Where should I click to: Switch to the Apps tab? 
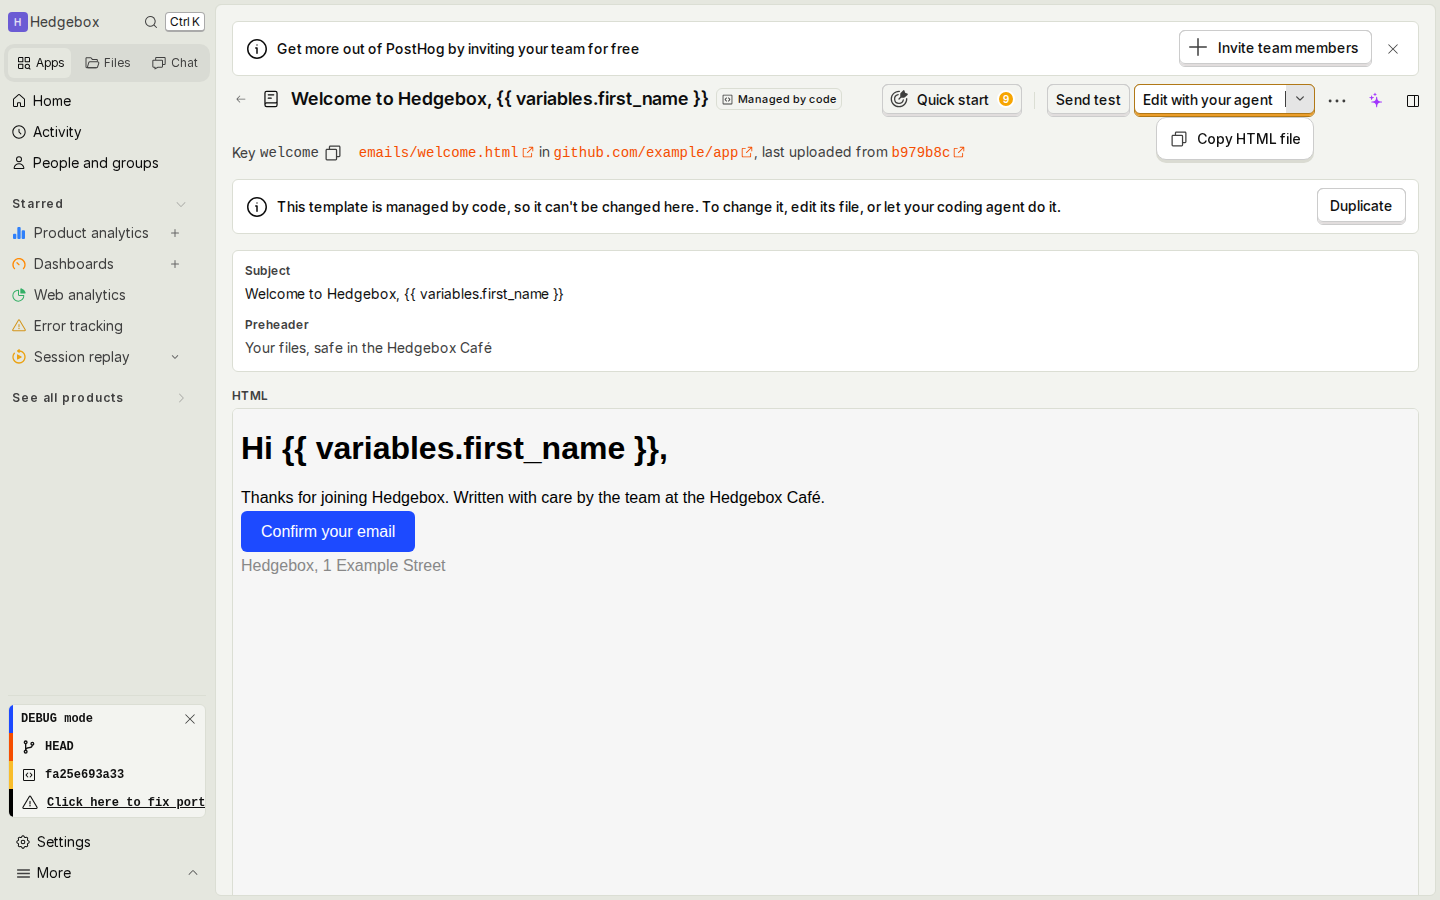click(41, 63)
